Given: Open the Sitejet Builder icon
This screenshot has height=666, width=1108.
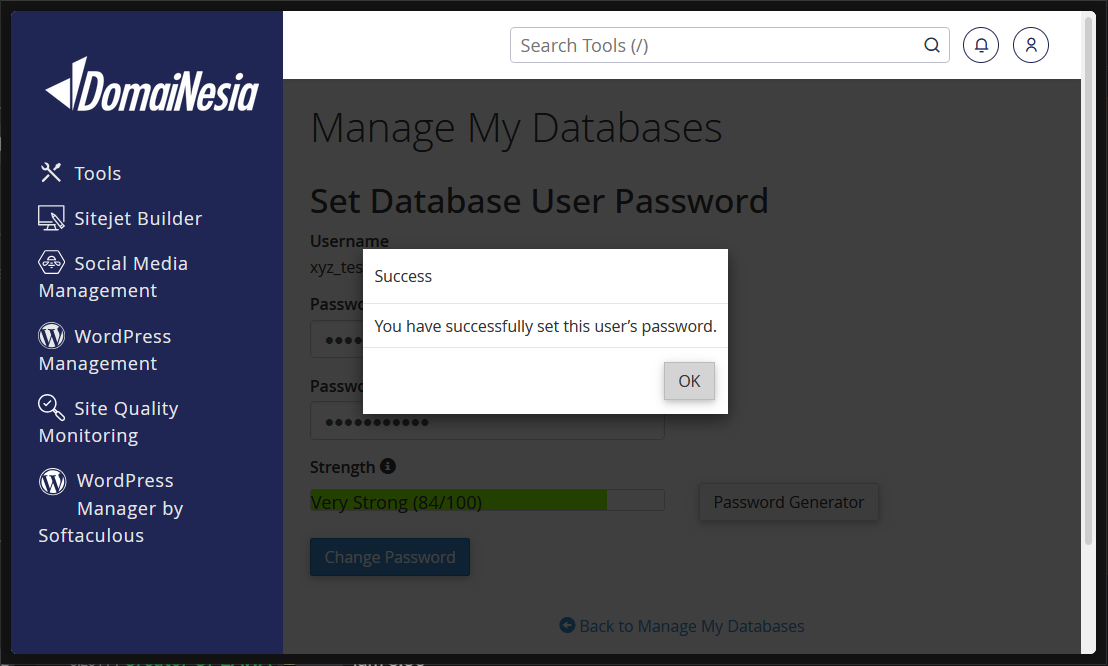Looking at the screenshot, I should coord(51,217).
